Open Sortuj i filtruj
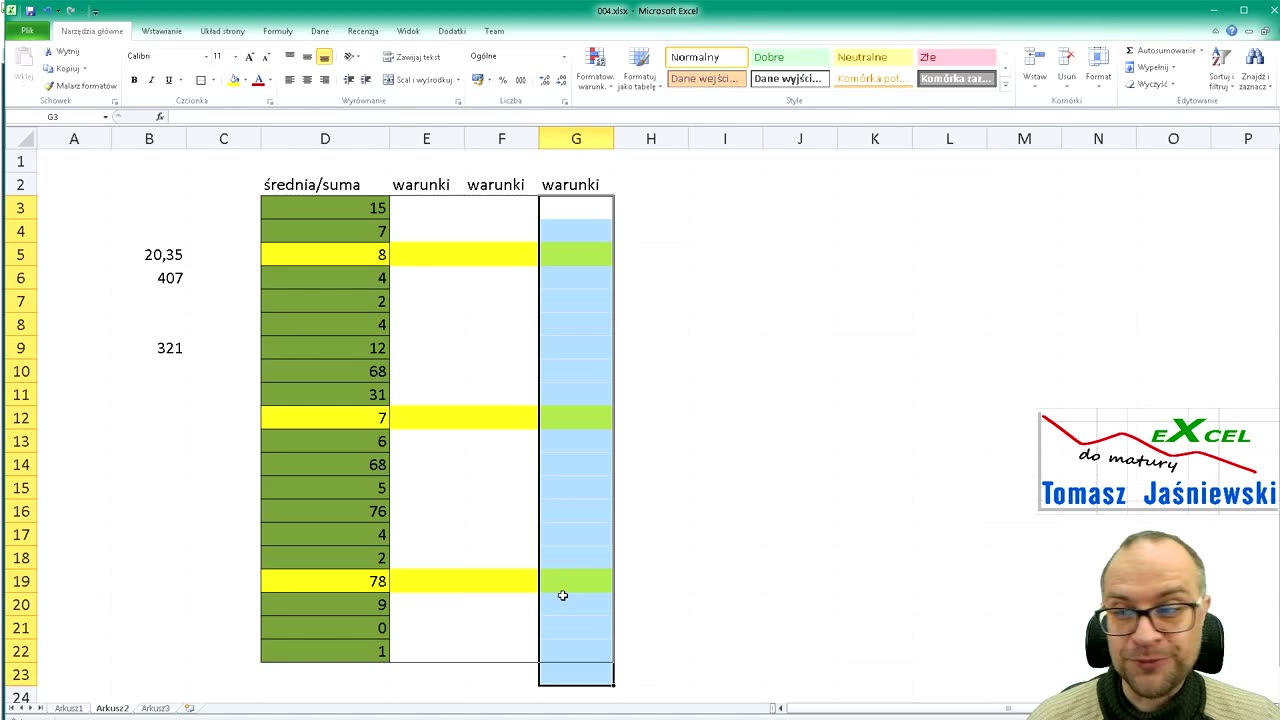 tap(1221, 69)
